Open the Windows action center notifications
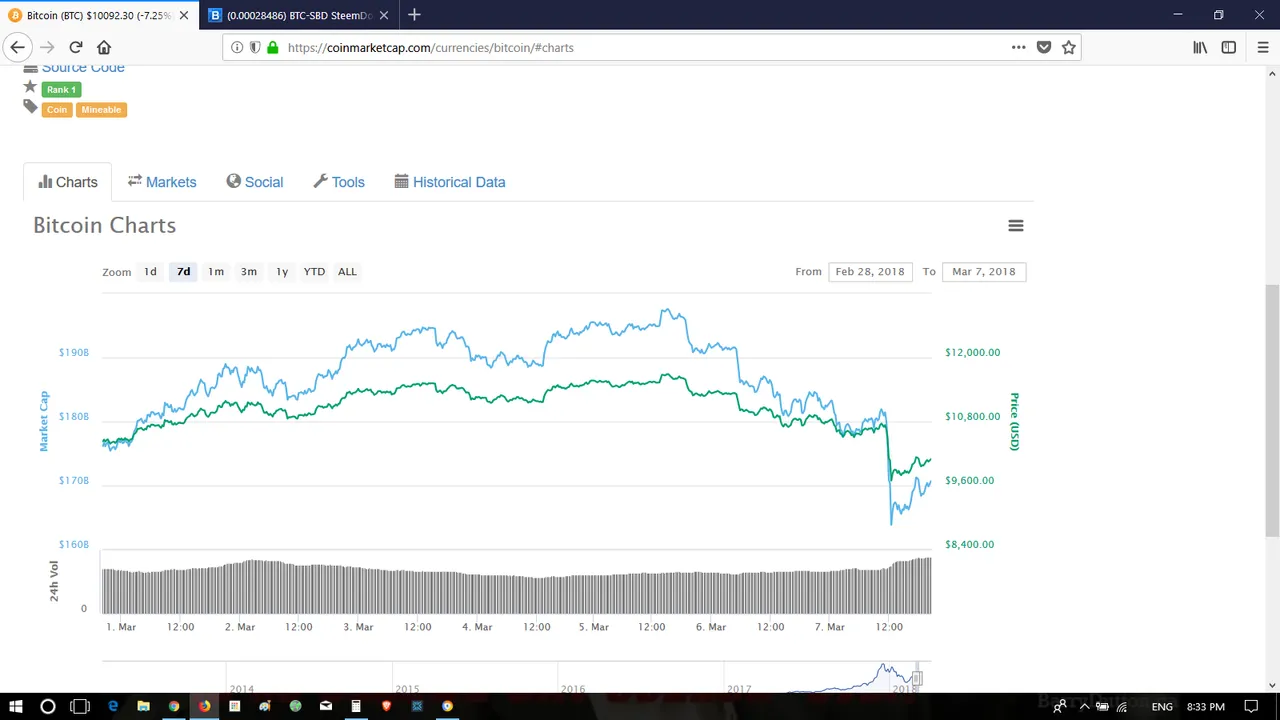The image size is (1280, 720). point(1251,706)
